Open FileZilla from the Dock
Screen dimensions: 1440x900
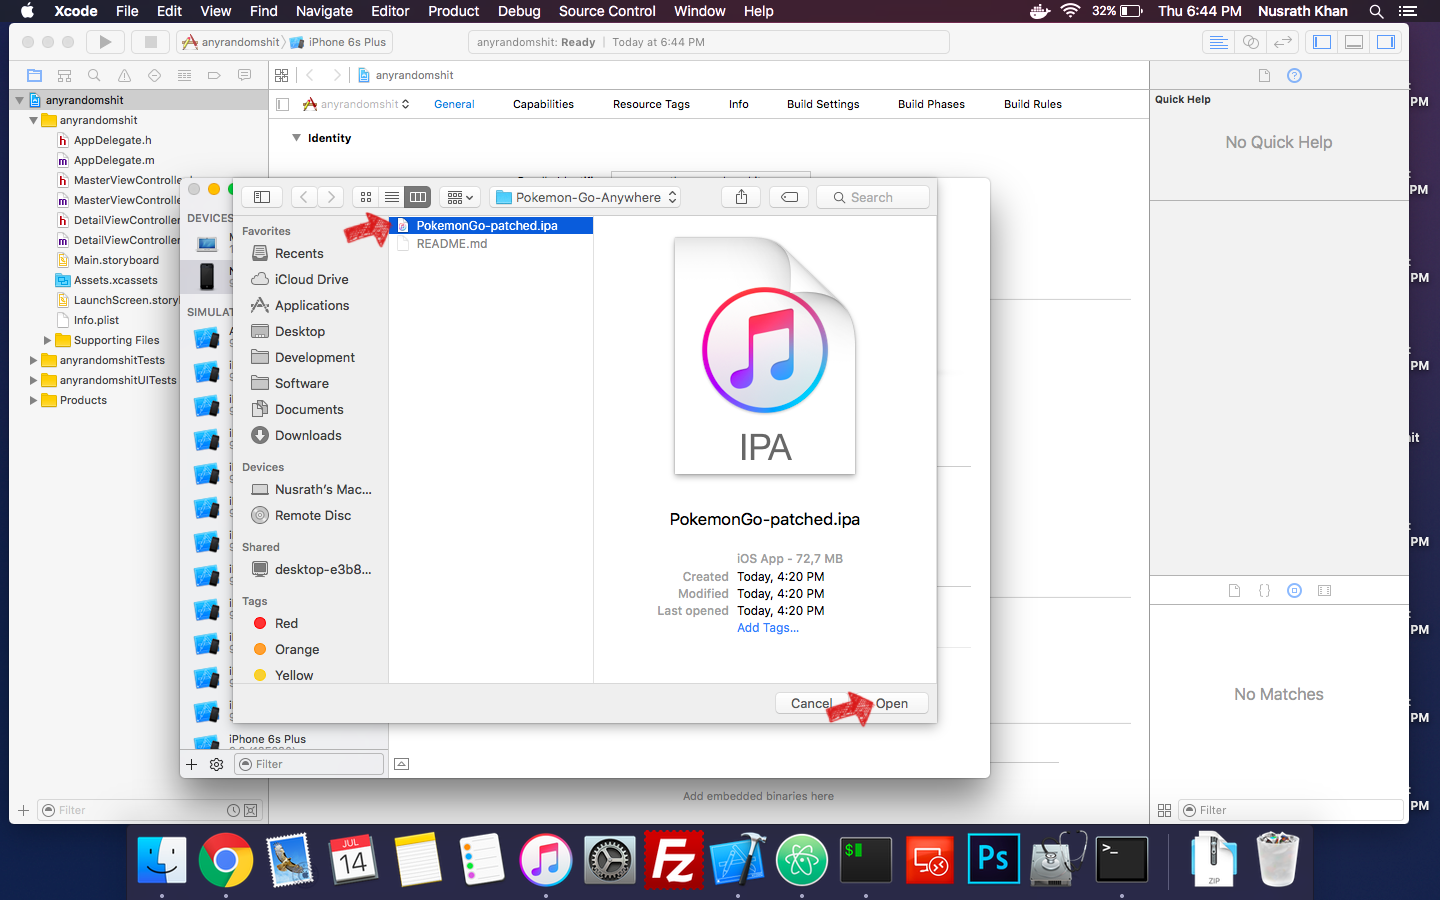[x=674, y=859]
